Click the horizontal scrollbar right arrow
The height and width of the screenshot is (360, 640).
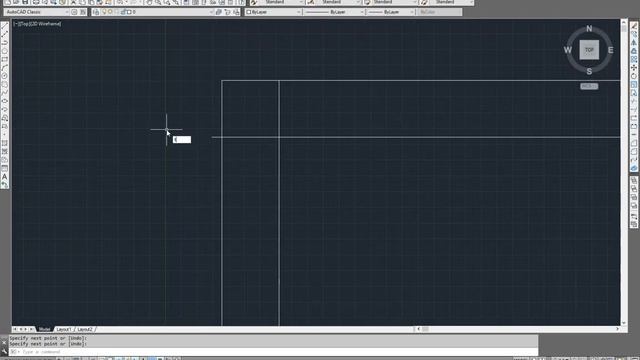[617, 329]
